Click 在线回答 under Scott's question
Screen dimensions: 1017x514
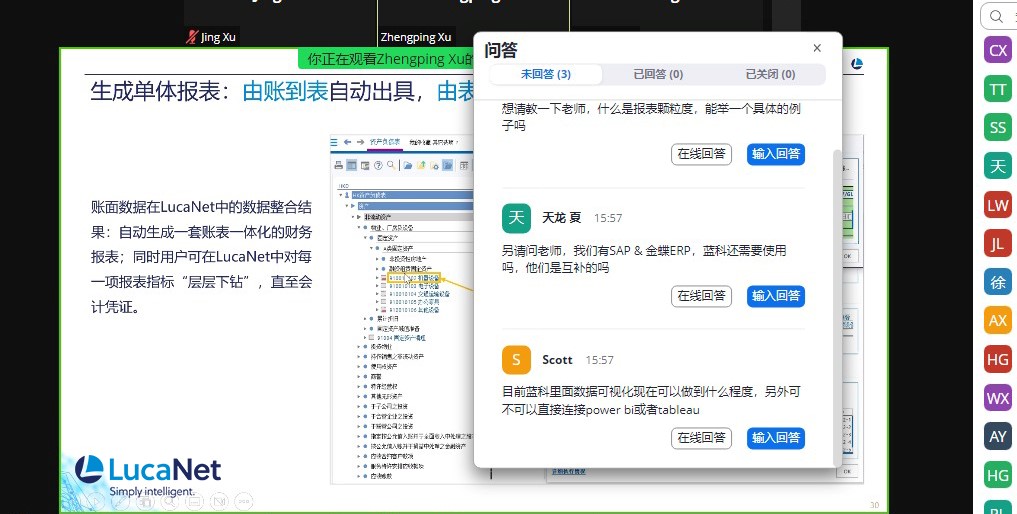701,438
